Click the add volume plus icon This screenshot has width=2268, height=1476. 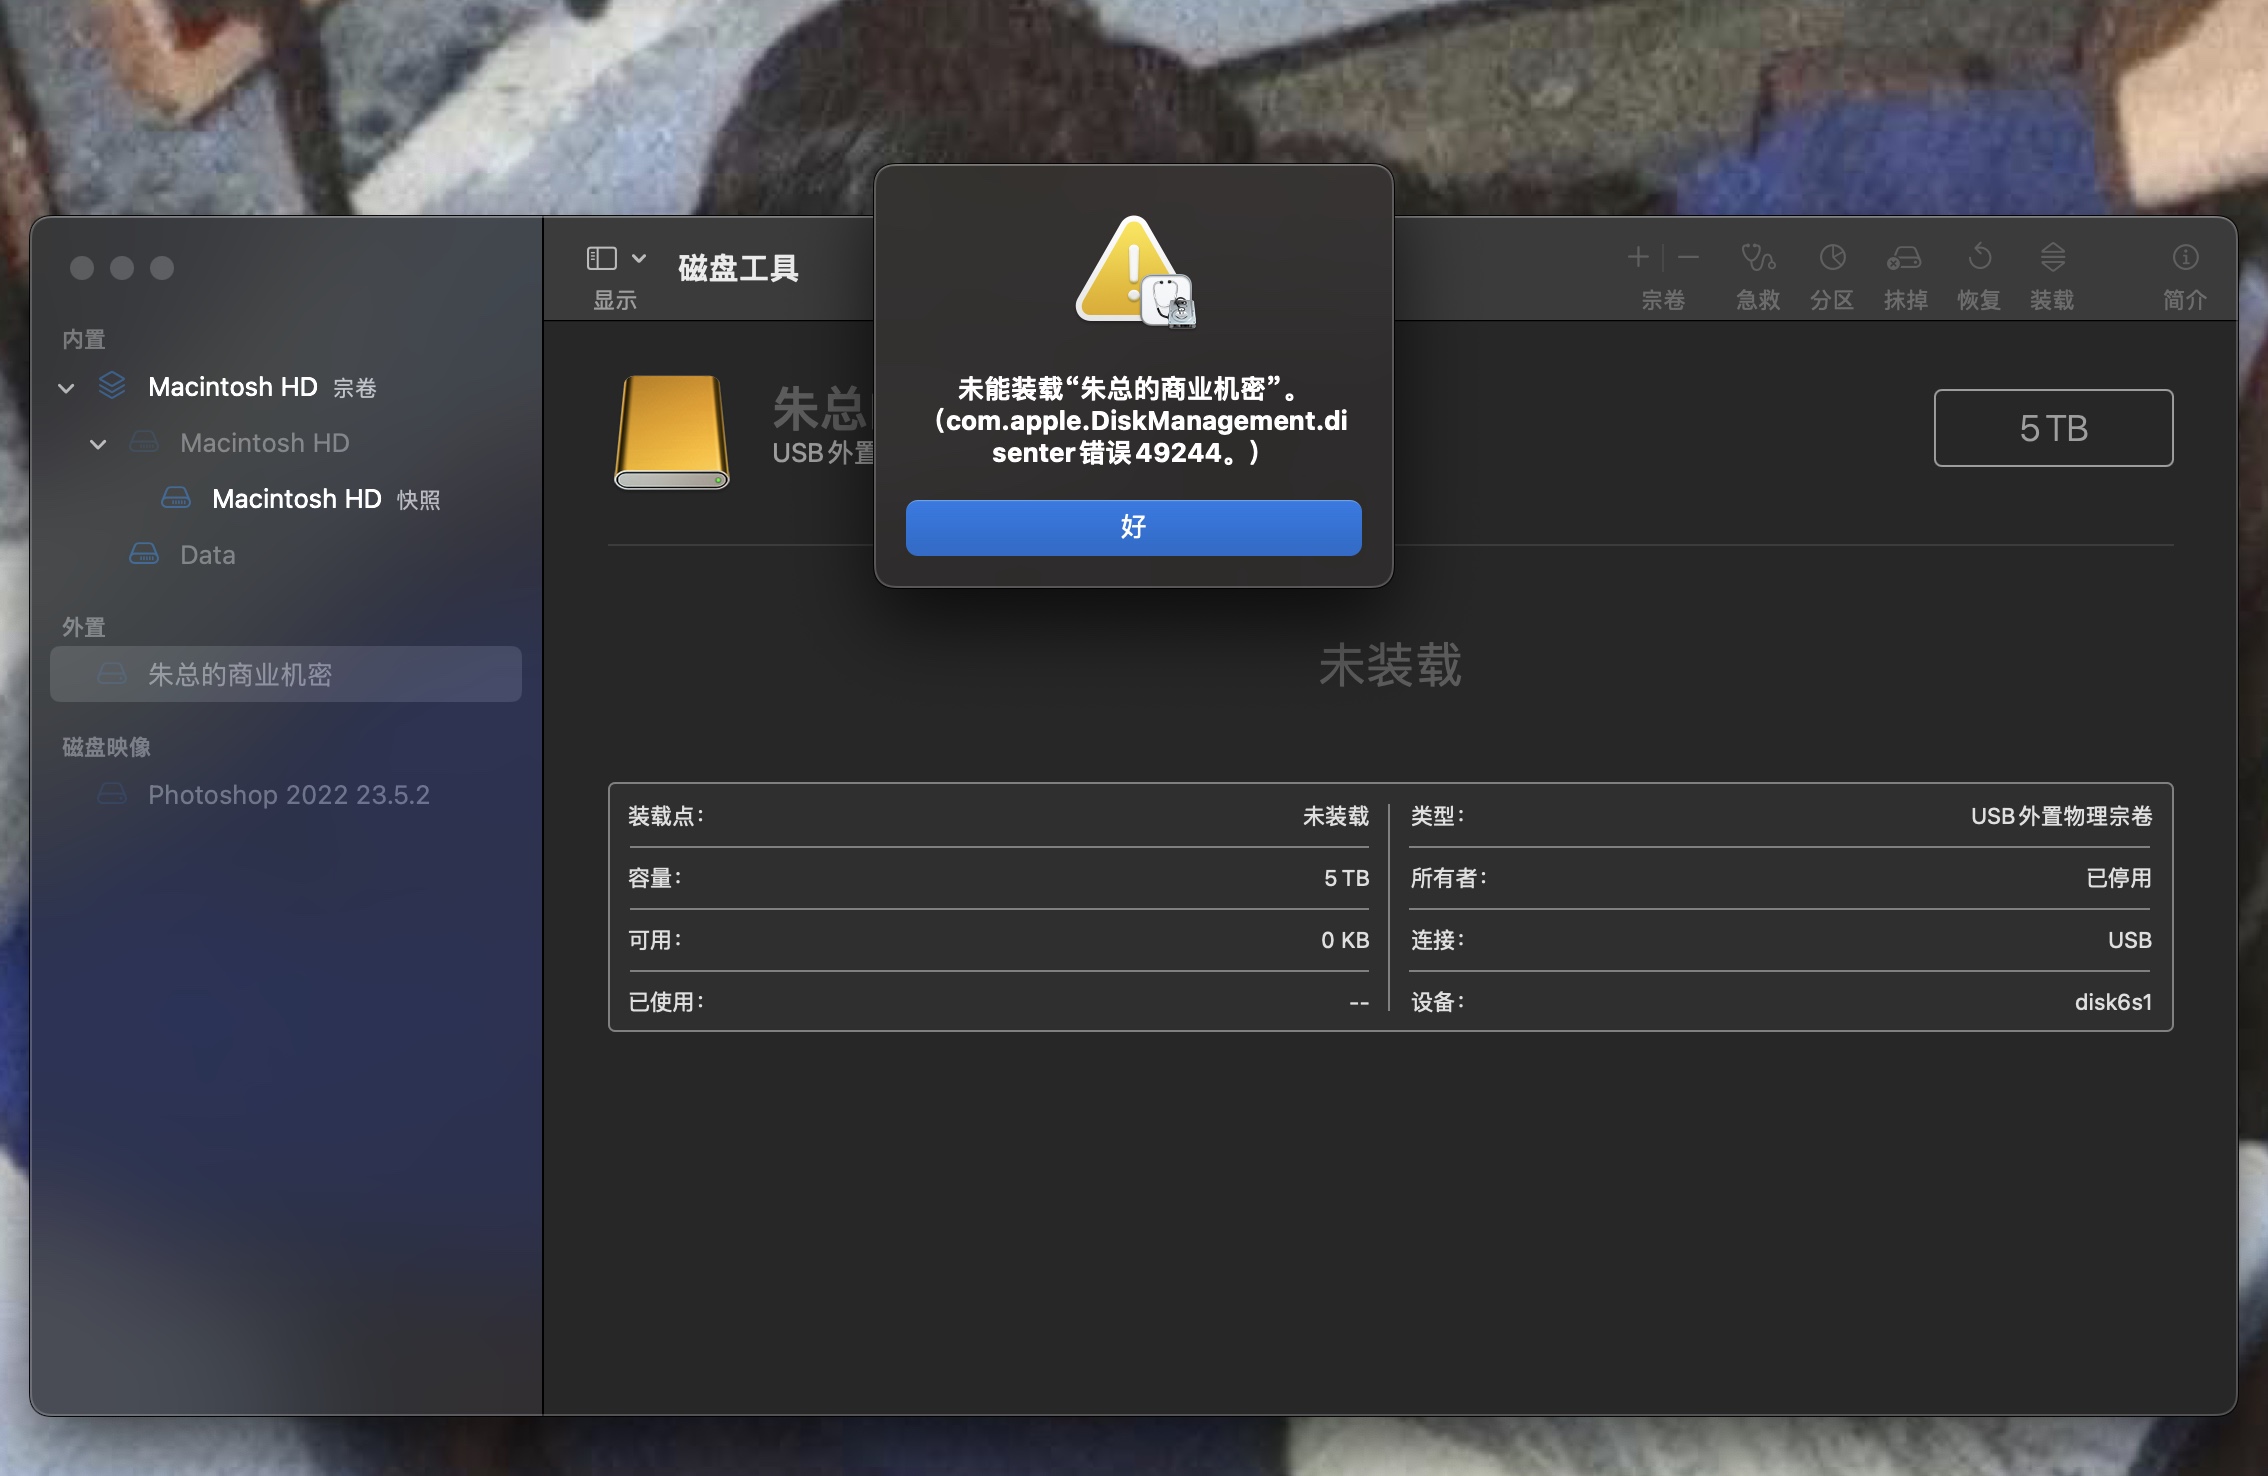point(1637,258)
